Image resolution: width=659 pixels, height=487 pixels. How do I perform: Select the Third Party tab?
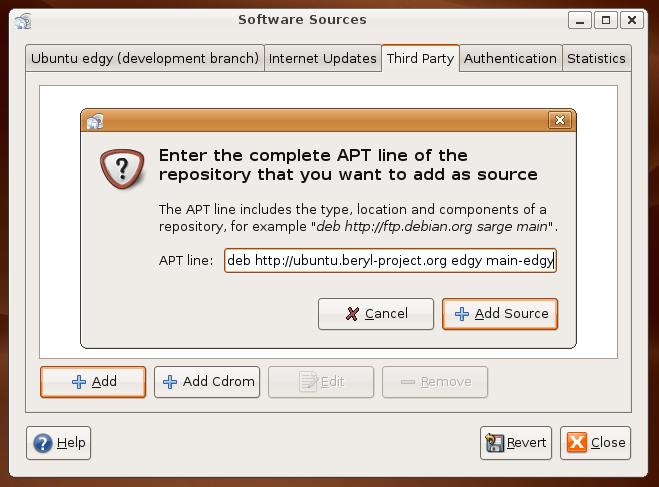coord(420,59)
